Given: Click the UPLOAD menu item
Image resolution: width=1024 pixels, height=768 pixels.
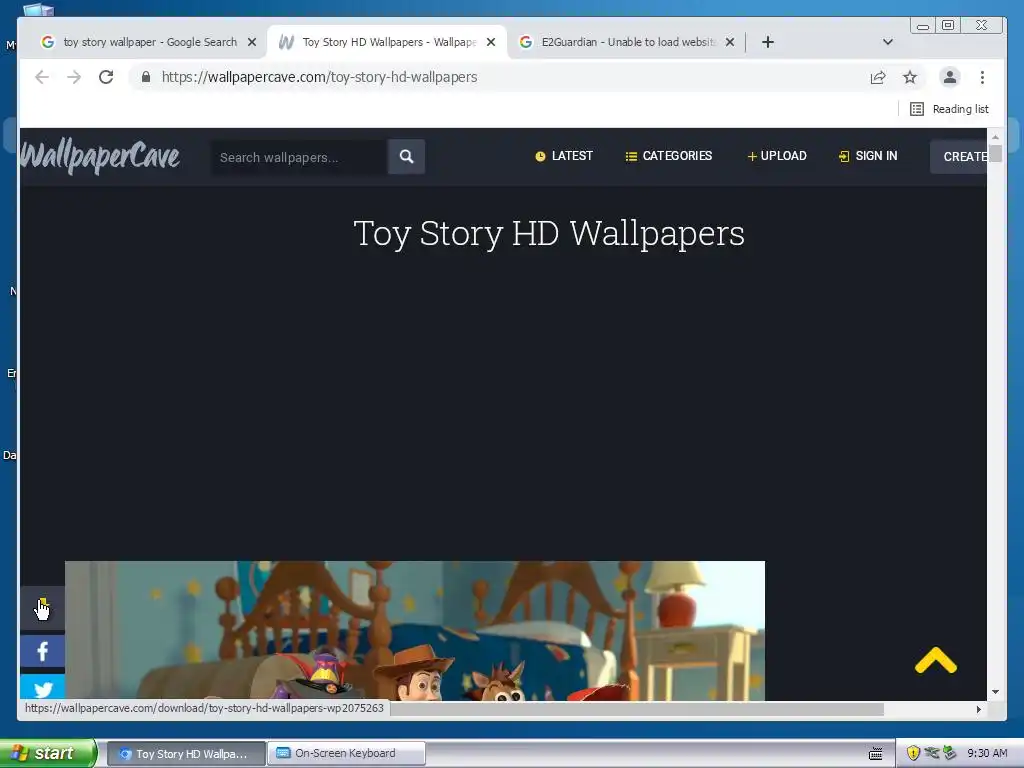Looking at the screenshot, I should 777,156.
